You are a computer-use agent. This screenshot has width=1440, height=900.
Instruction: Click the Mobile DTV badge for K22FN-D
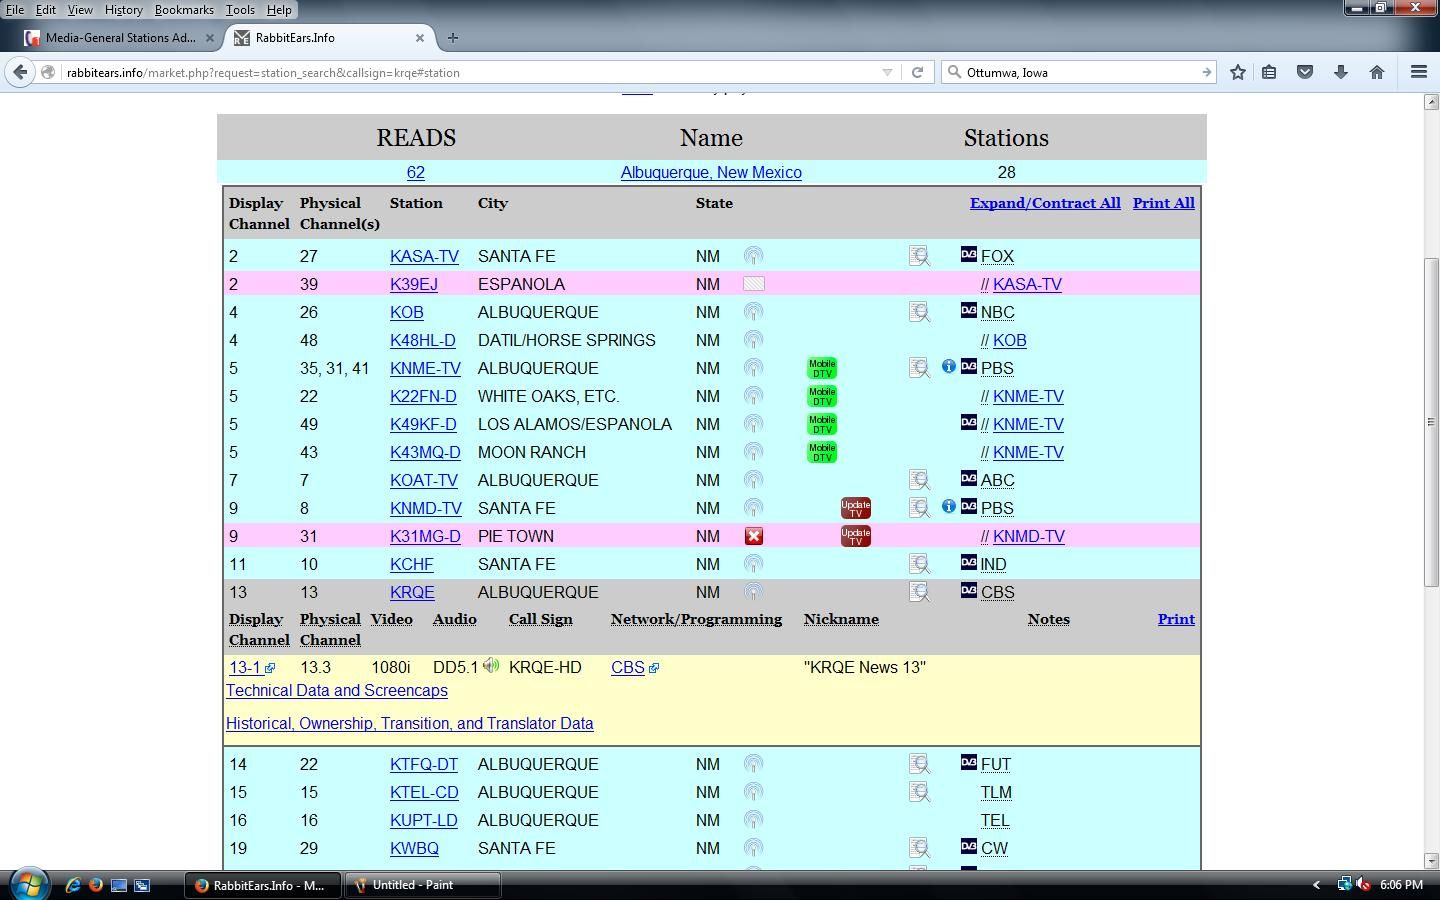point(822,396)
